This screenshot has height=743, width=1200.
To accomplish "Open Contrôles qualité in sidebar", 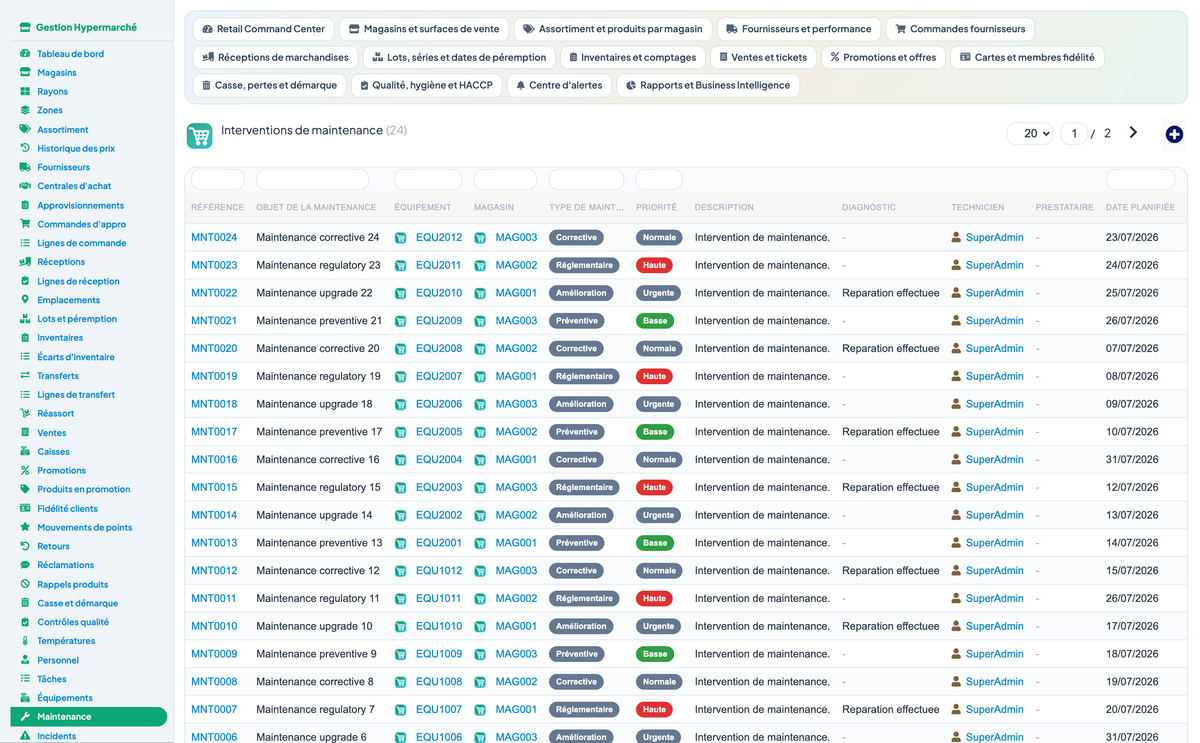I will [x=73, y=622].
